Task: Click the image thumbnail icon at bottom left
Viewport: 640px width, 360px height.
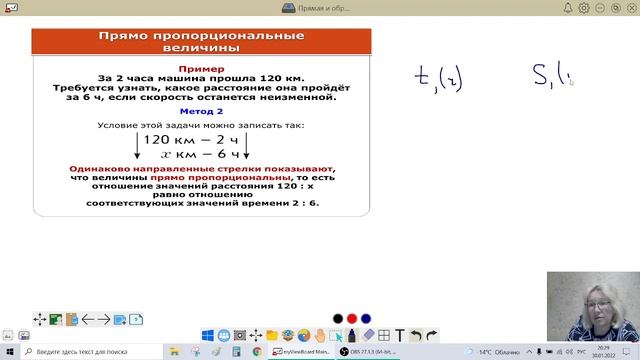Action: (24, 336)
